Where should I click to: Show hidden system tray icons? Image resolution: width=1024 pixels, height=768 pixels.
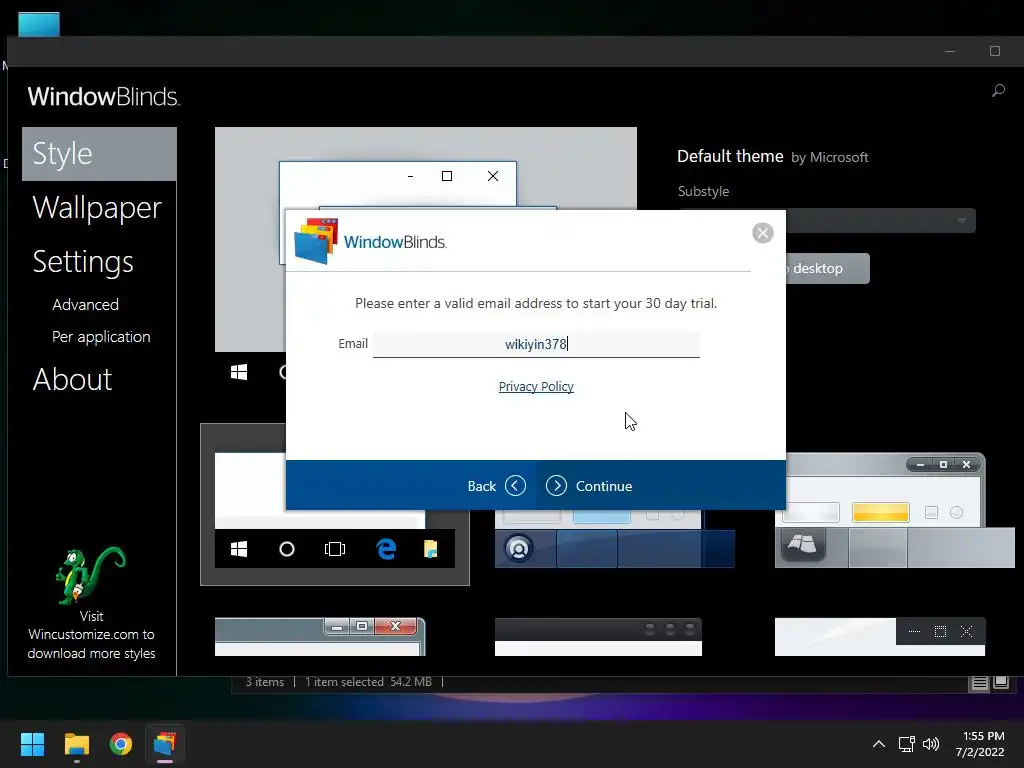[879, 744]
